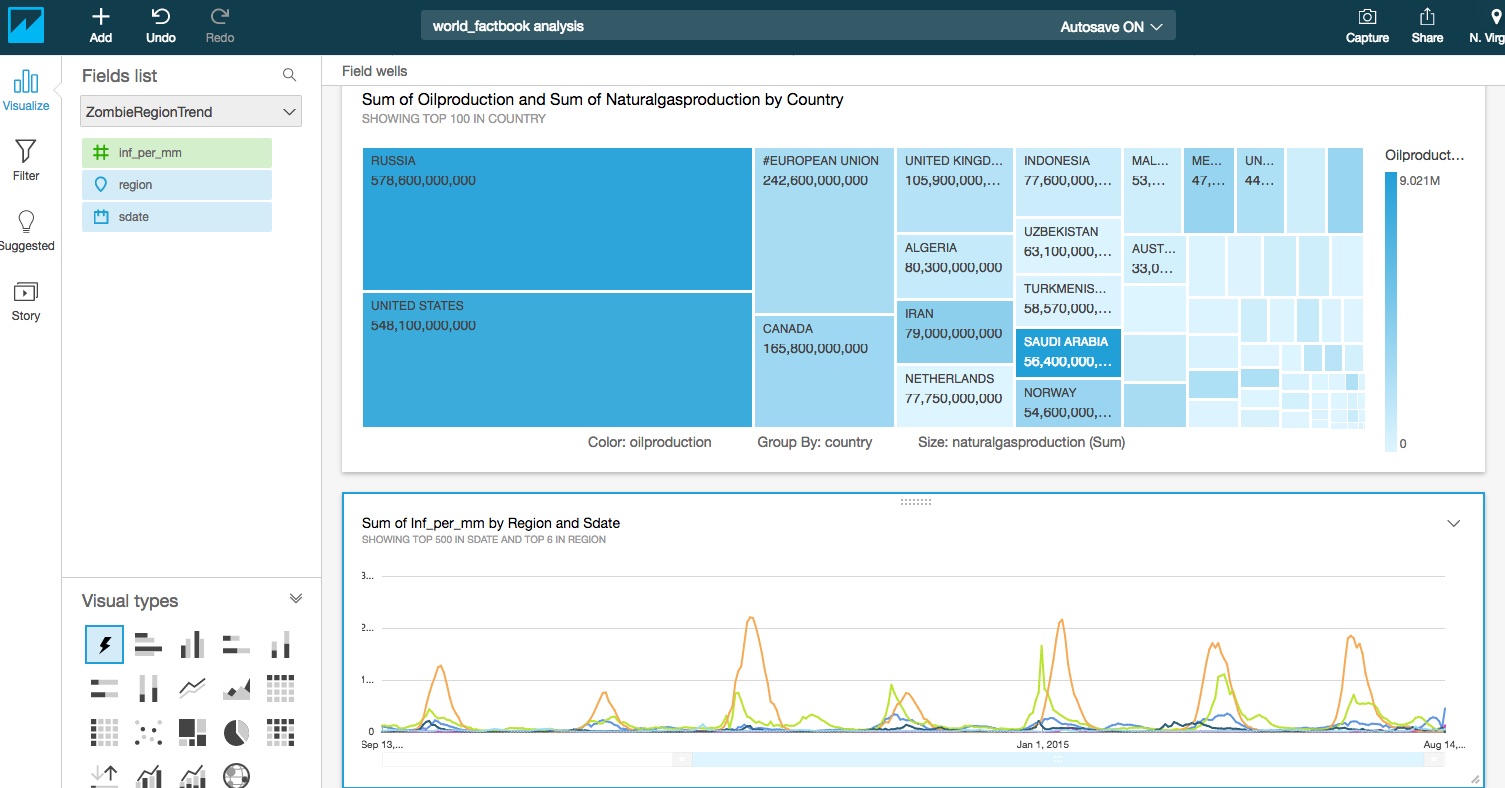
Task: Select the horizontal stacked bar chart type
Action: [x=236, y=645]
